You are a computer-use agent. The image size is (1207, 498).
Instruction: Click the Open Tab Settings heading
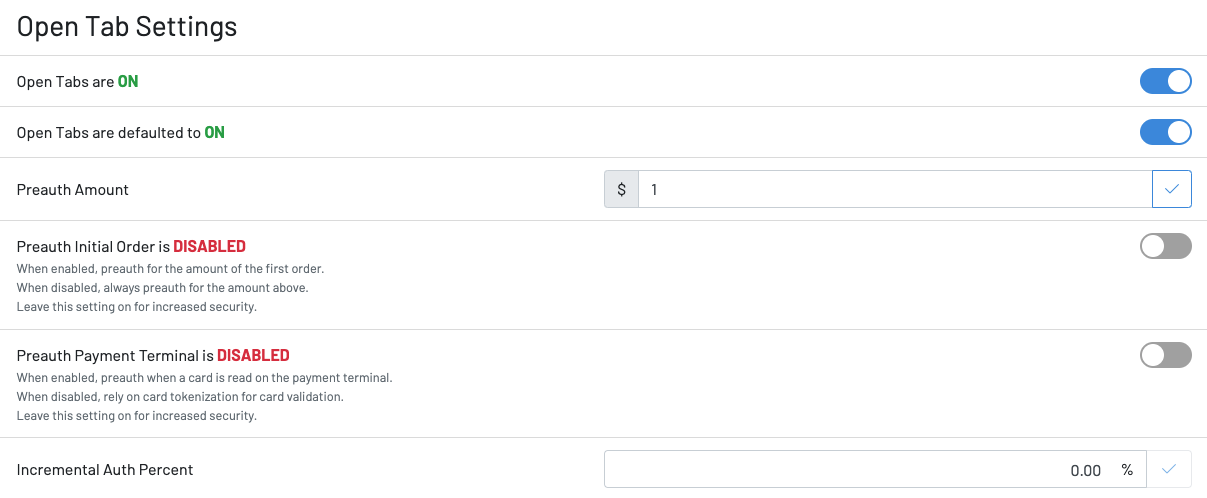coord(127,27)
